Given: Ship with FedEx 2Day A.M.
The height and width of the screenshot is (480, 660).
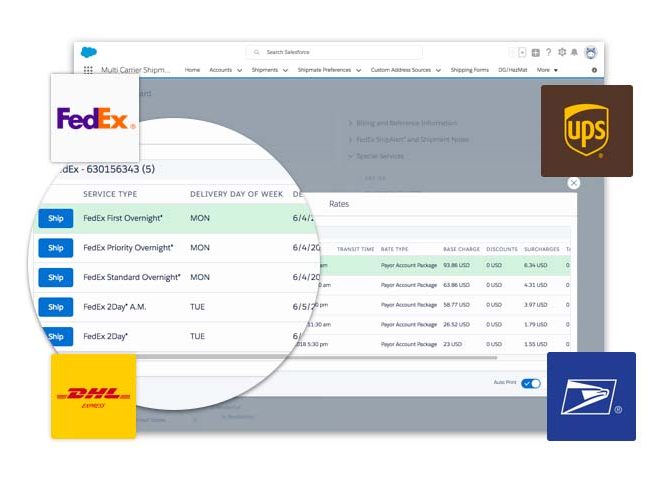Looking at the screenshot, I should click(x=56, y=307).
